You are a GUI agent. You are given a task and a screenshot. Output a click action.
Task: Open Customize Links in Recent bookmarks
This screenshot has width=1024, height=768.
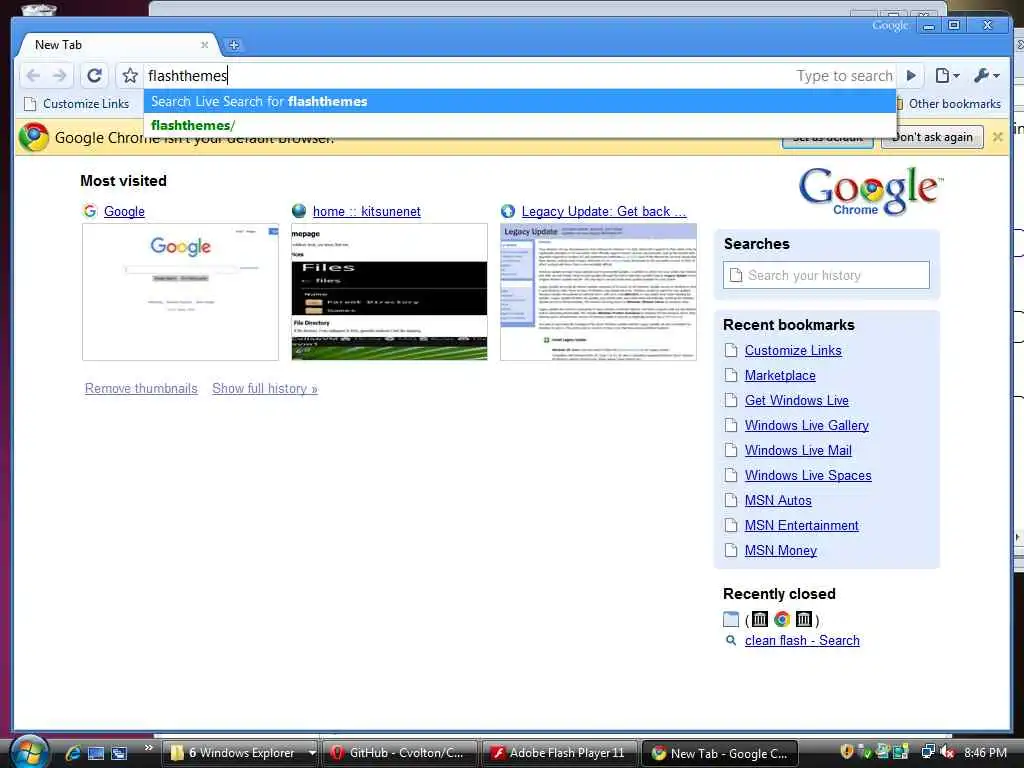click(x=793, y=351)
